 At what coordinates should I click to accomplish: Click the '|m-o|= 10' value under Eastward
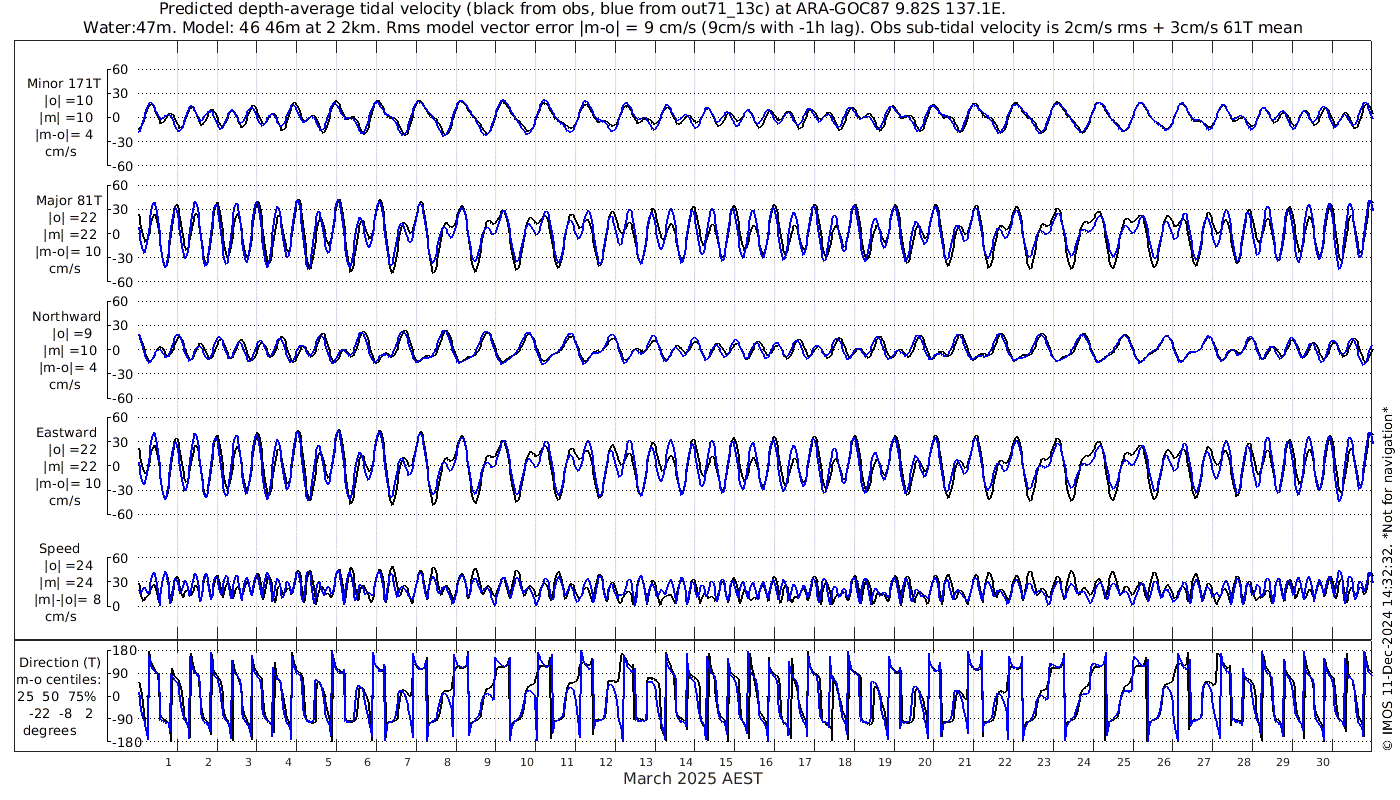67,484
